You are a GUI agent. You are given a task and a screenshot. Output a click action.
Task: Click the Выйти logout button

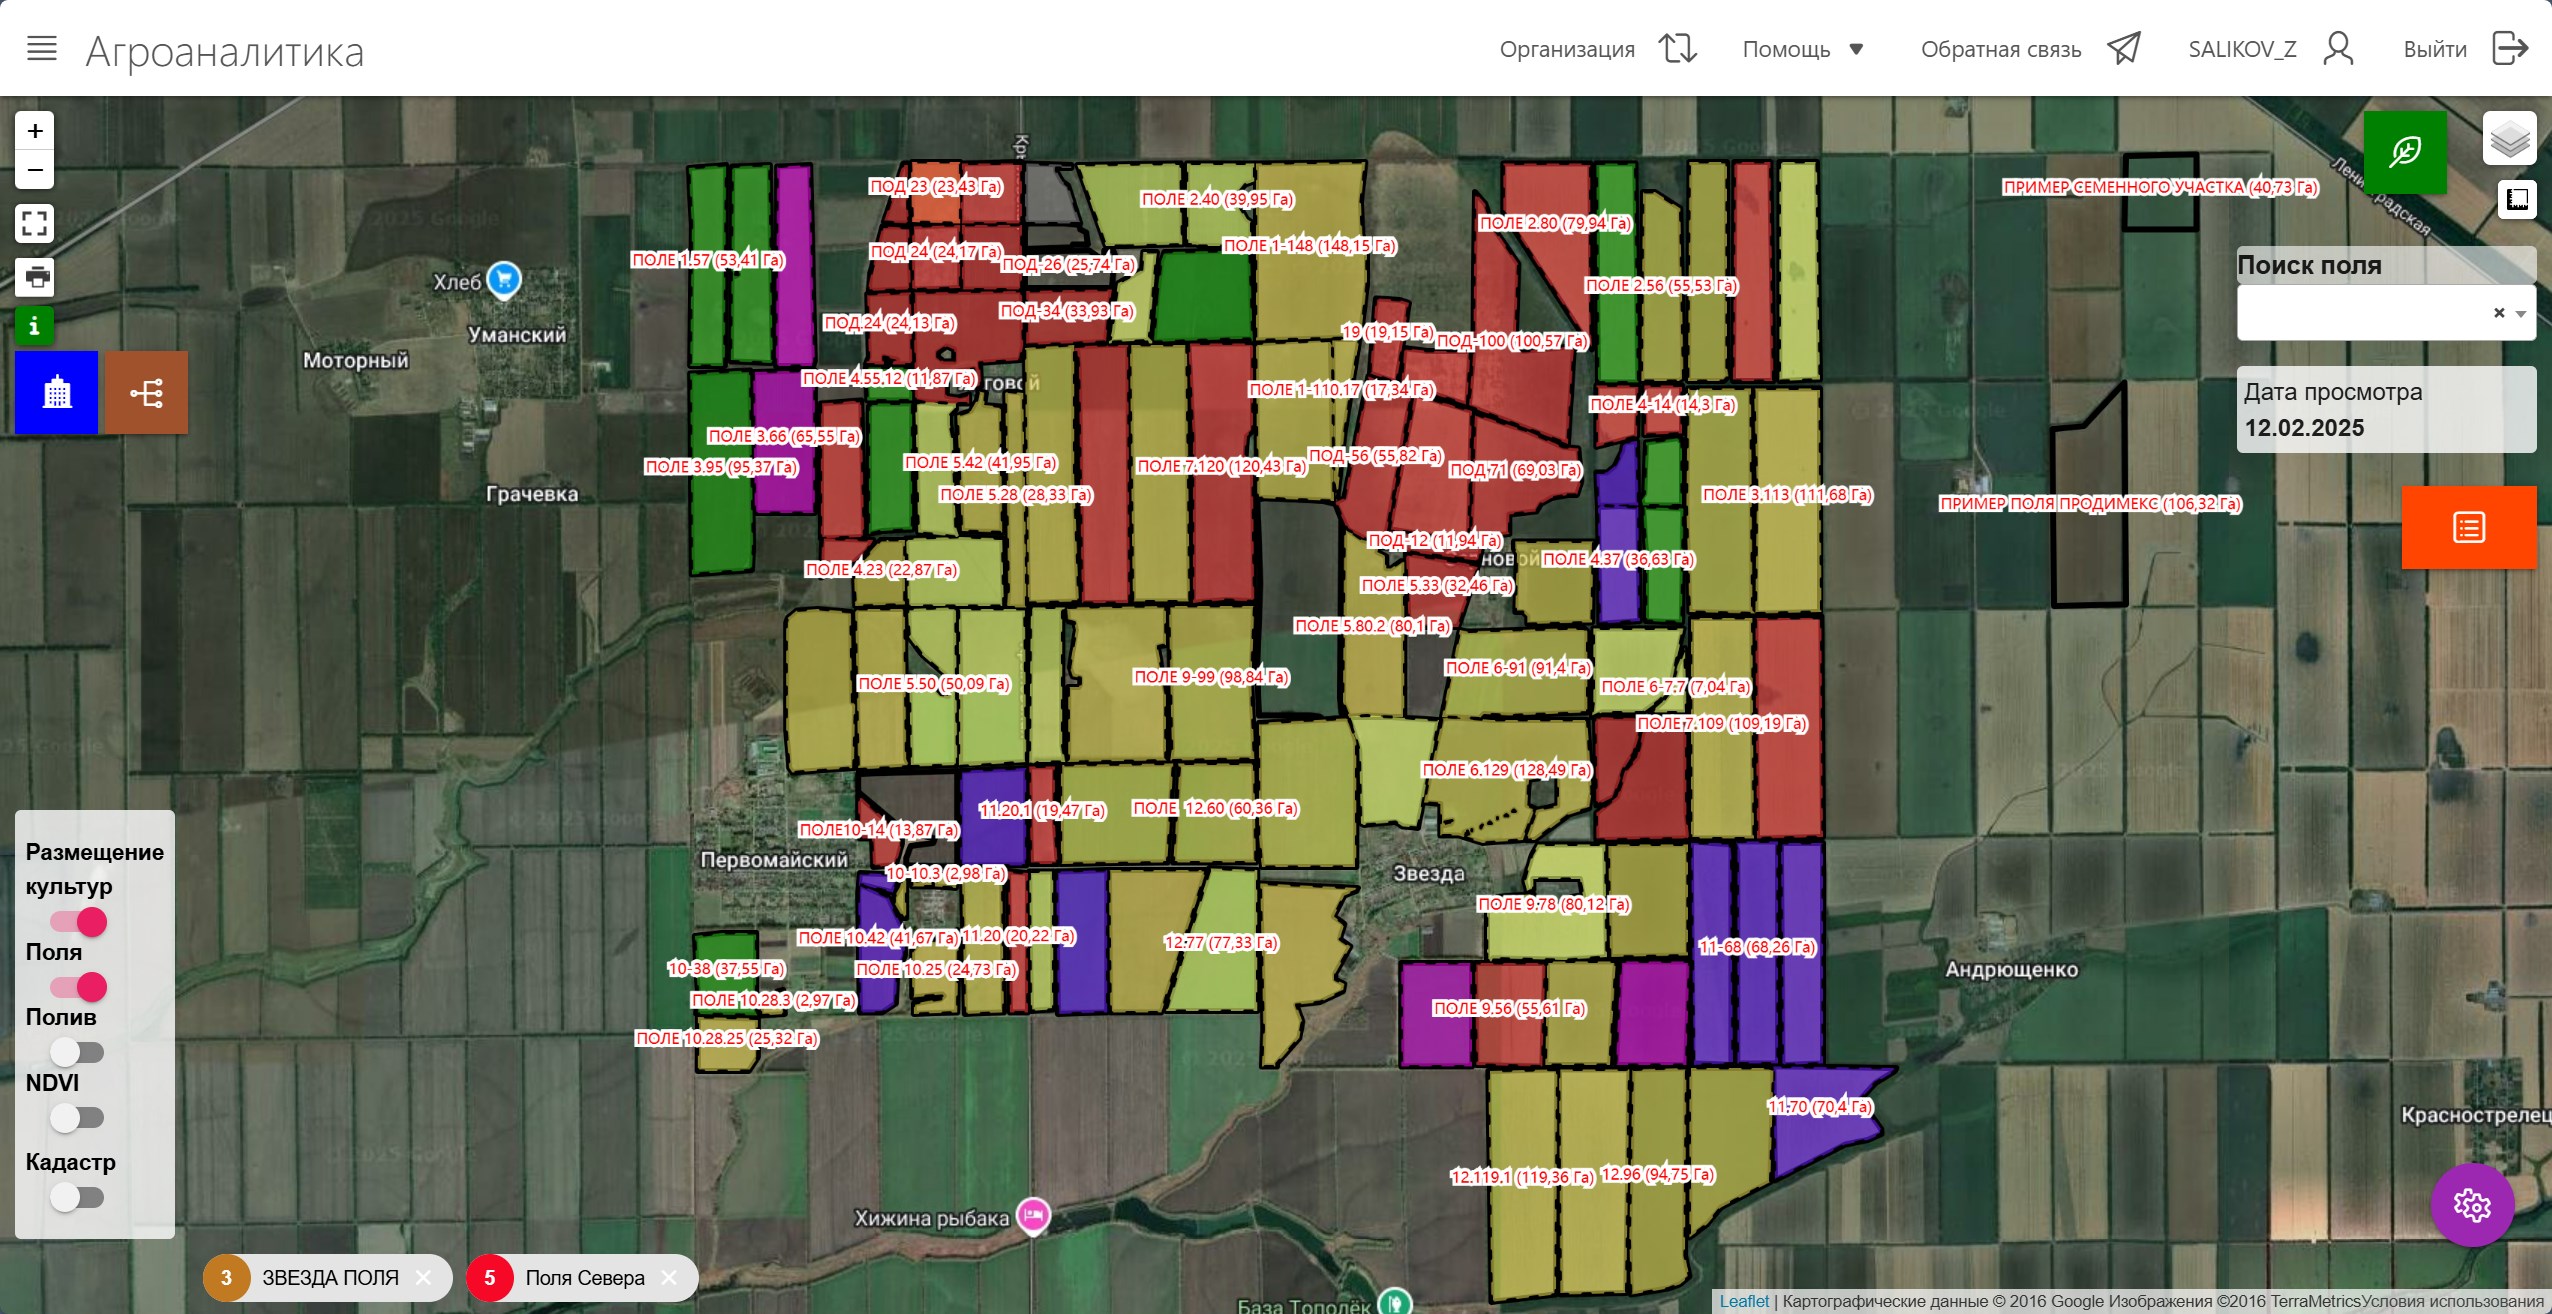click(x=2464, y=49)
